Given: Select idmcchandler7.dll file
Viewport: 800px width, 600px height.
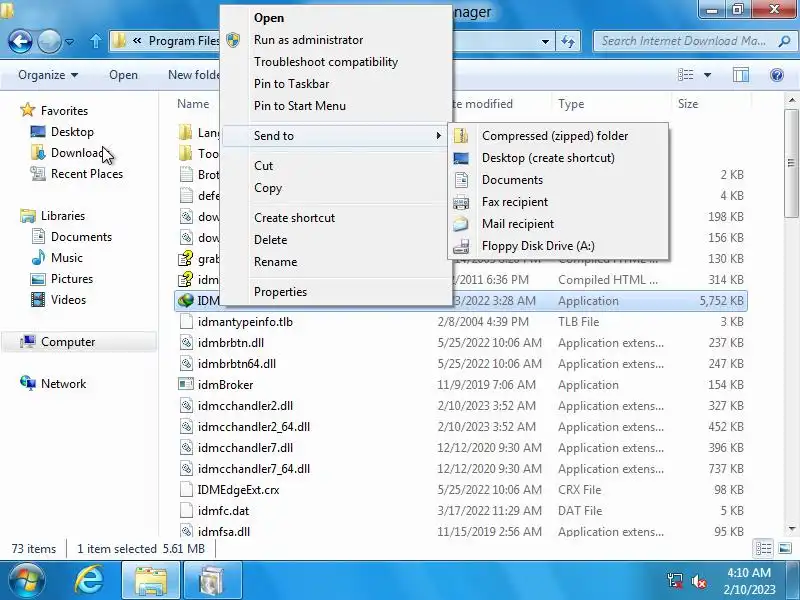Looking at the screenshot, I should point(245,447).
